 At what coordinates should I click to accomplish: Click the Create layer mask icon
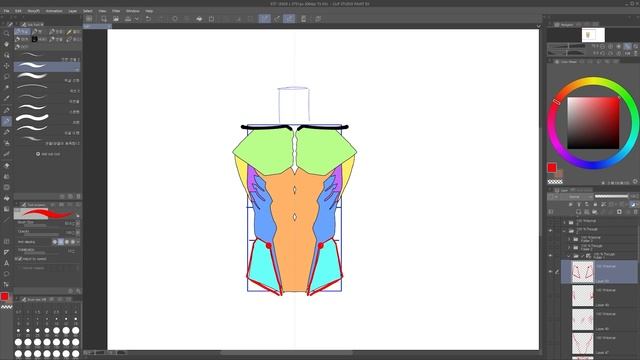[619, 212]
